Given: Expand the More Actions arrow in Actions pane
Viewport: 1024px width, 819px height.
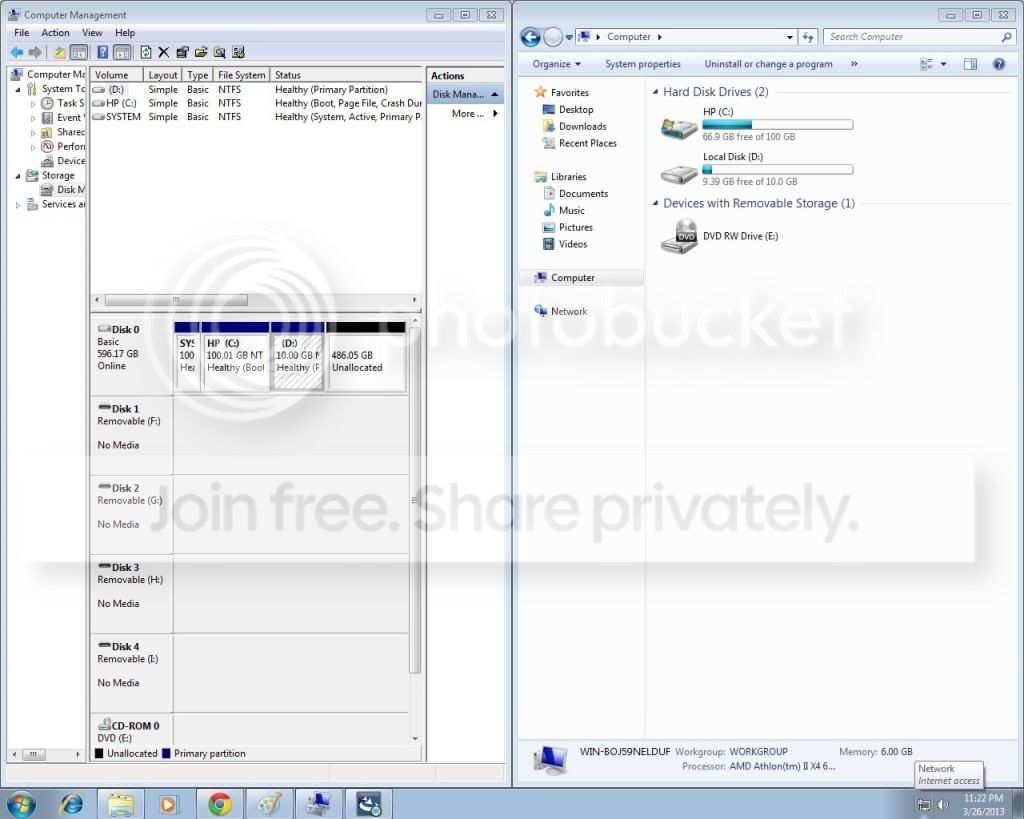Looking at the screenshot, I should click(495, 114).
